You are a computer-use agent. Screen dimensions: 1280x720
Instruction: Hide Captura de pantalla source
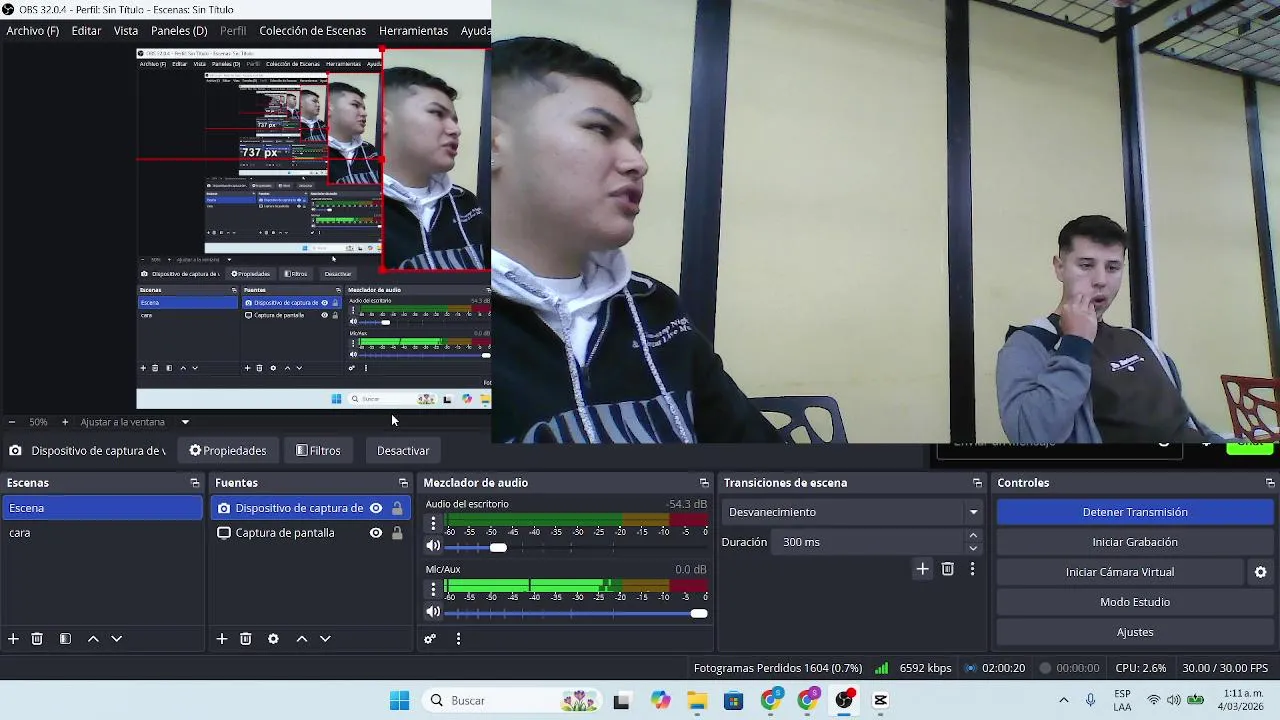376,533
